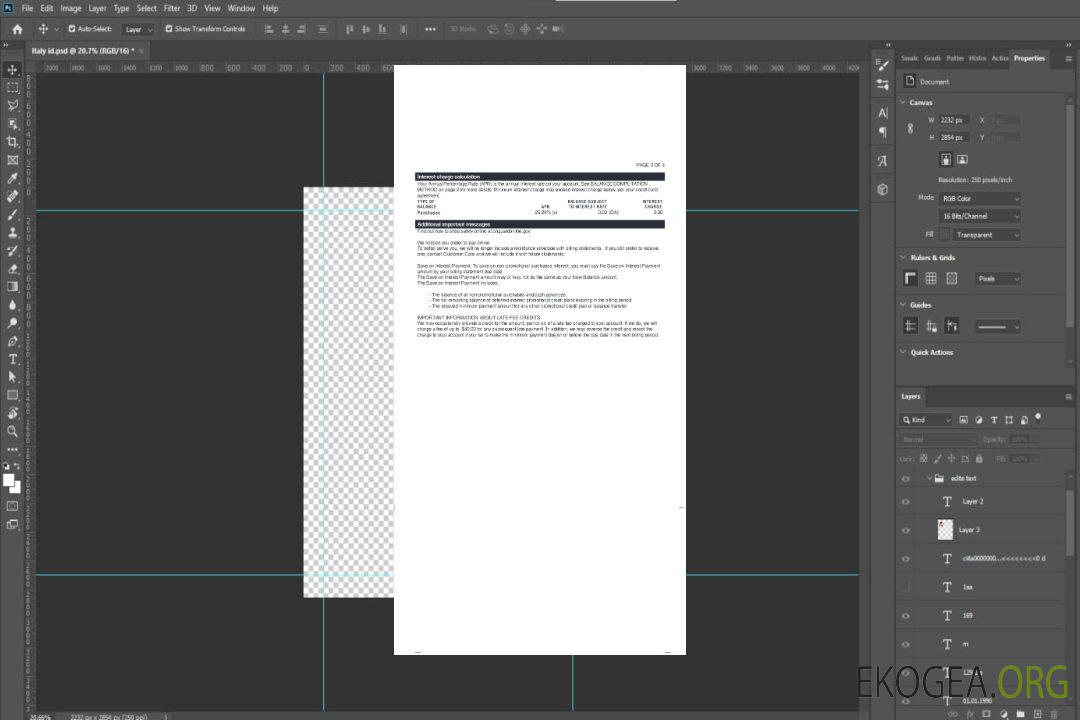Click the canvas Width input field
The width and height of the screenshot is (1080, 720).
[954, 120]
